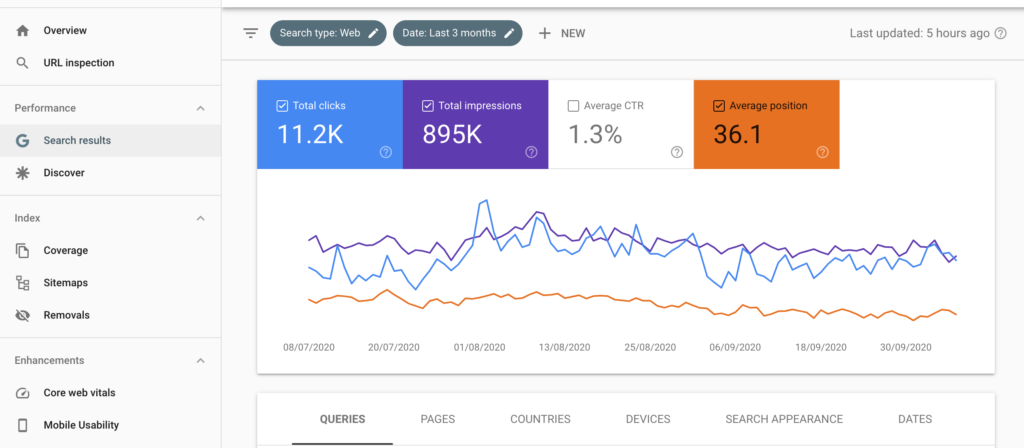Image resolution: width=1024 pixels, height=448 pixels.
Task: Open Mobile Usability report
Action: tap(81, 425)
